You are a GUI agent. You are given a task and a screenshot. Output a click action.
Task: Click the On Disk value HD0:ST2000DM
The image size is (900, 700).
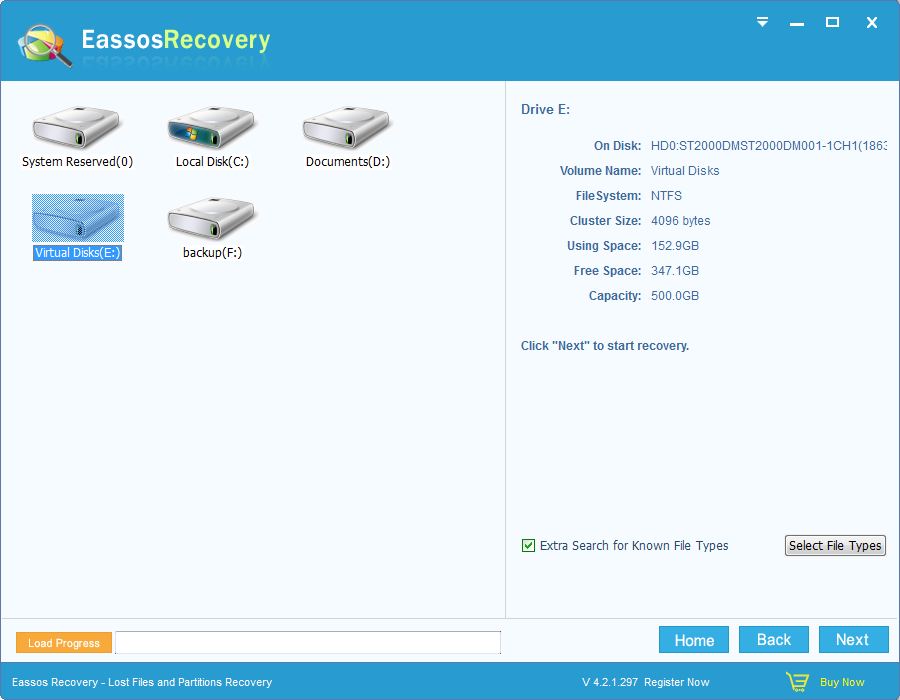769,146
